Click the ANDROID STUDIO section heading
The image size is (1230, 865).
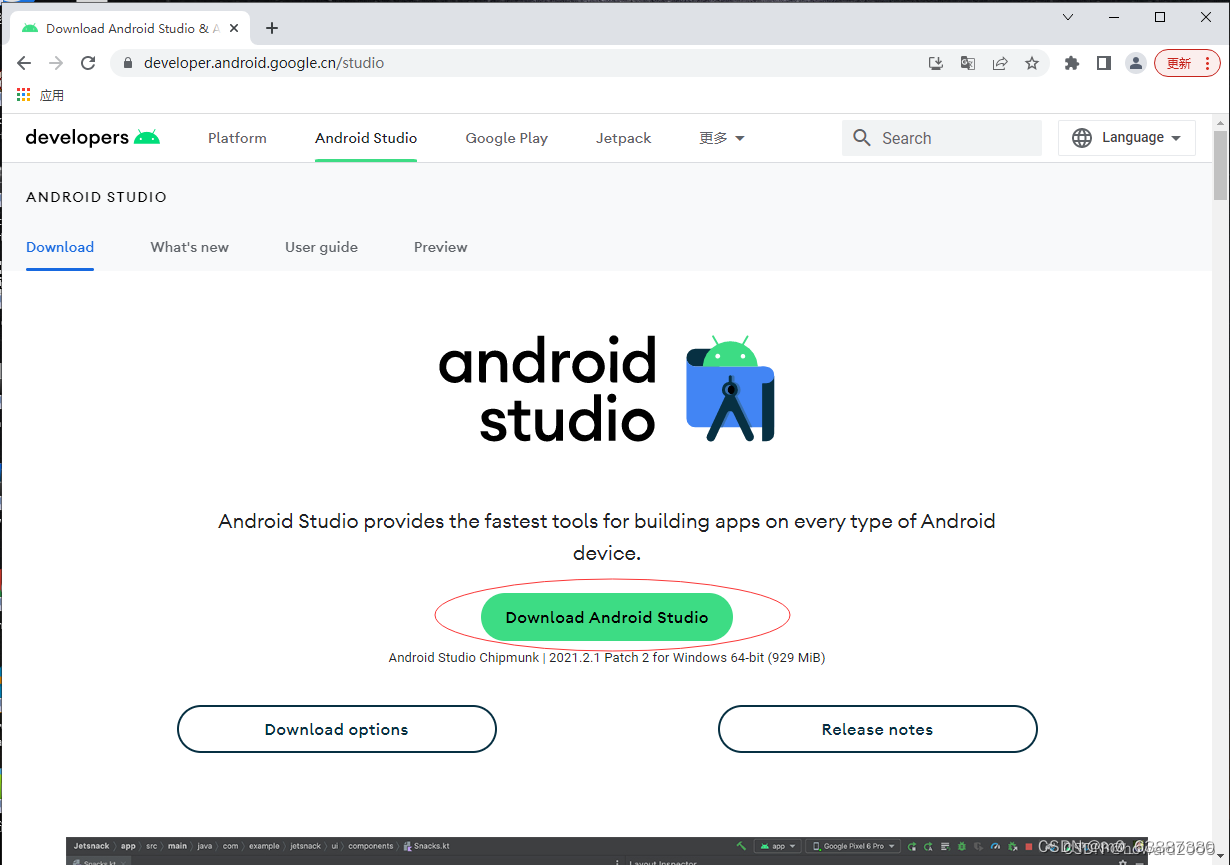96,197
